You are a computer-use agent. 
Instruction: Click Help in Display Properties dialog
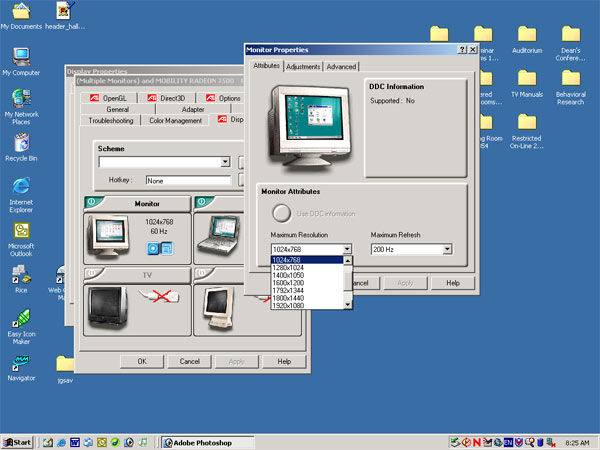[x=284, y=361]
